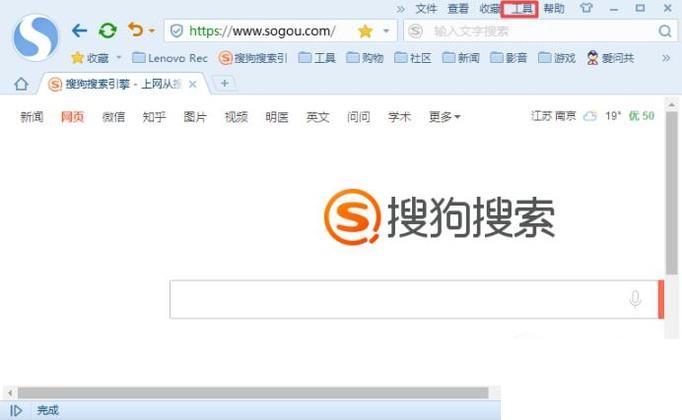Click the cloud weather icon
This screenshot has height=420, width=682.
pyautogui.click(x=590, y=116)
